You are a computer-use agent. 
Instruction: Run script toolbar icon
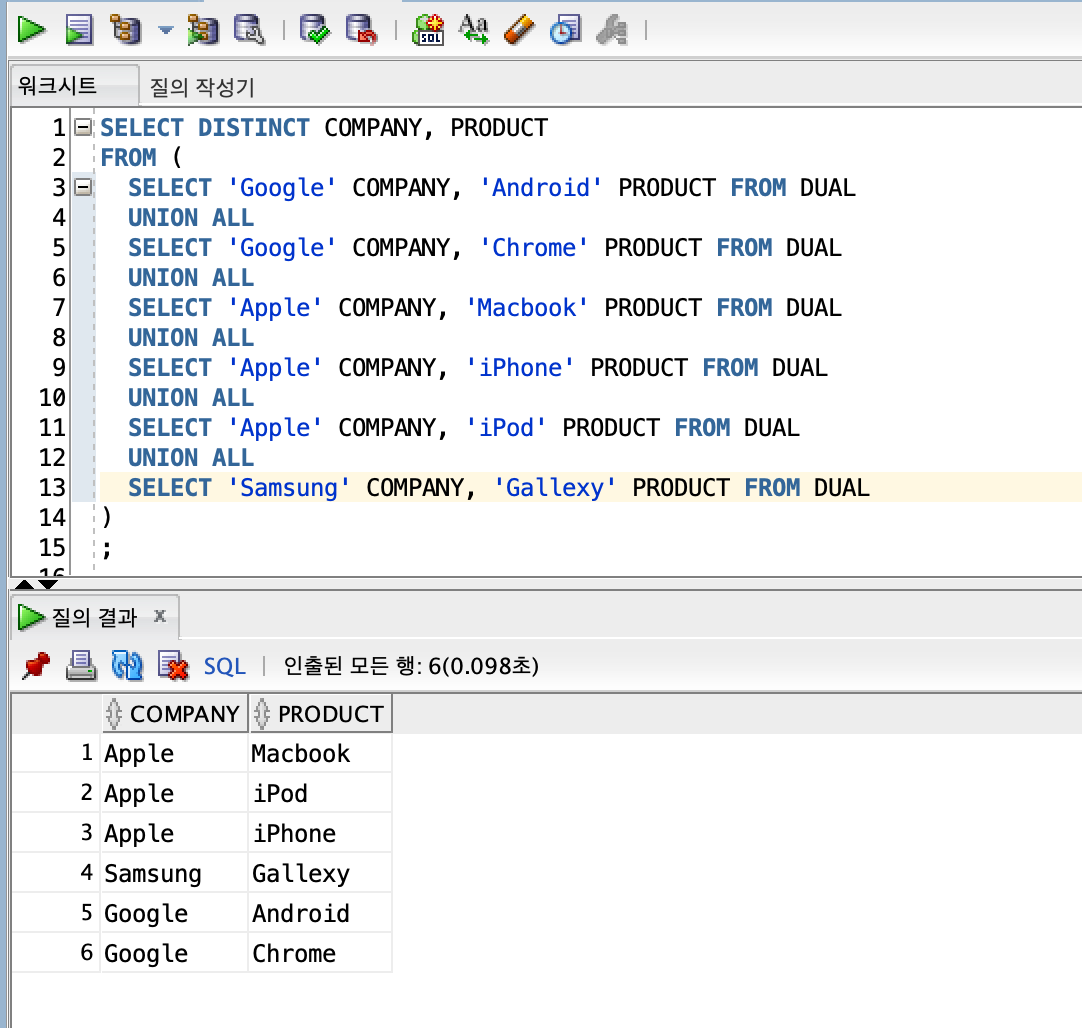tap(79, 30)
